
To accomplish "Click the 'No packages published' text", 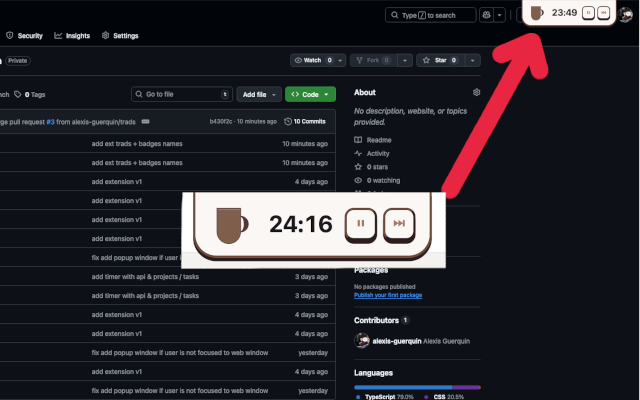I will coord(384,287).
